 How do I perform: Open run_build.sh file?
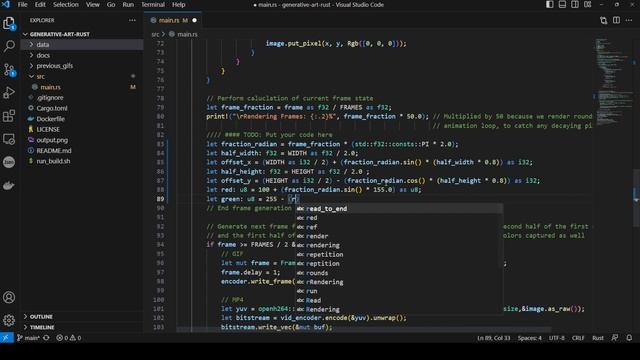53,161
